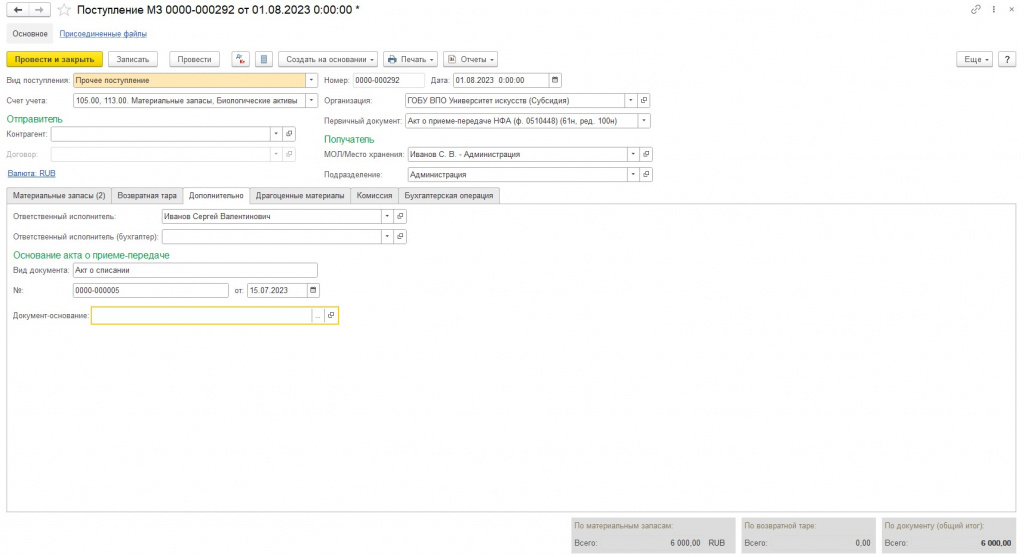1024x557 pixels.
Task: Open the МОЛ/Место хранения record icon
Action: 646,155
